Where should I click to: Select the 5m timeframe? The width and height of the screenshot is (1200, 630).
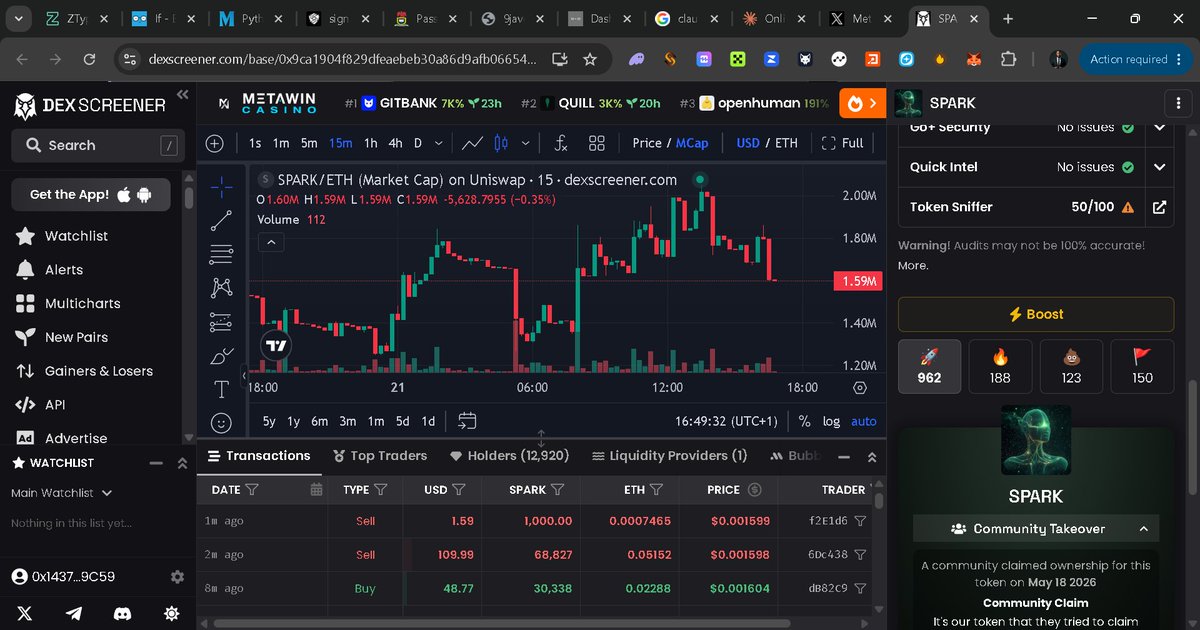coord(309,143)
